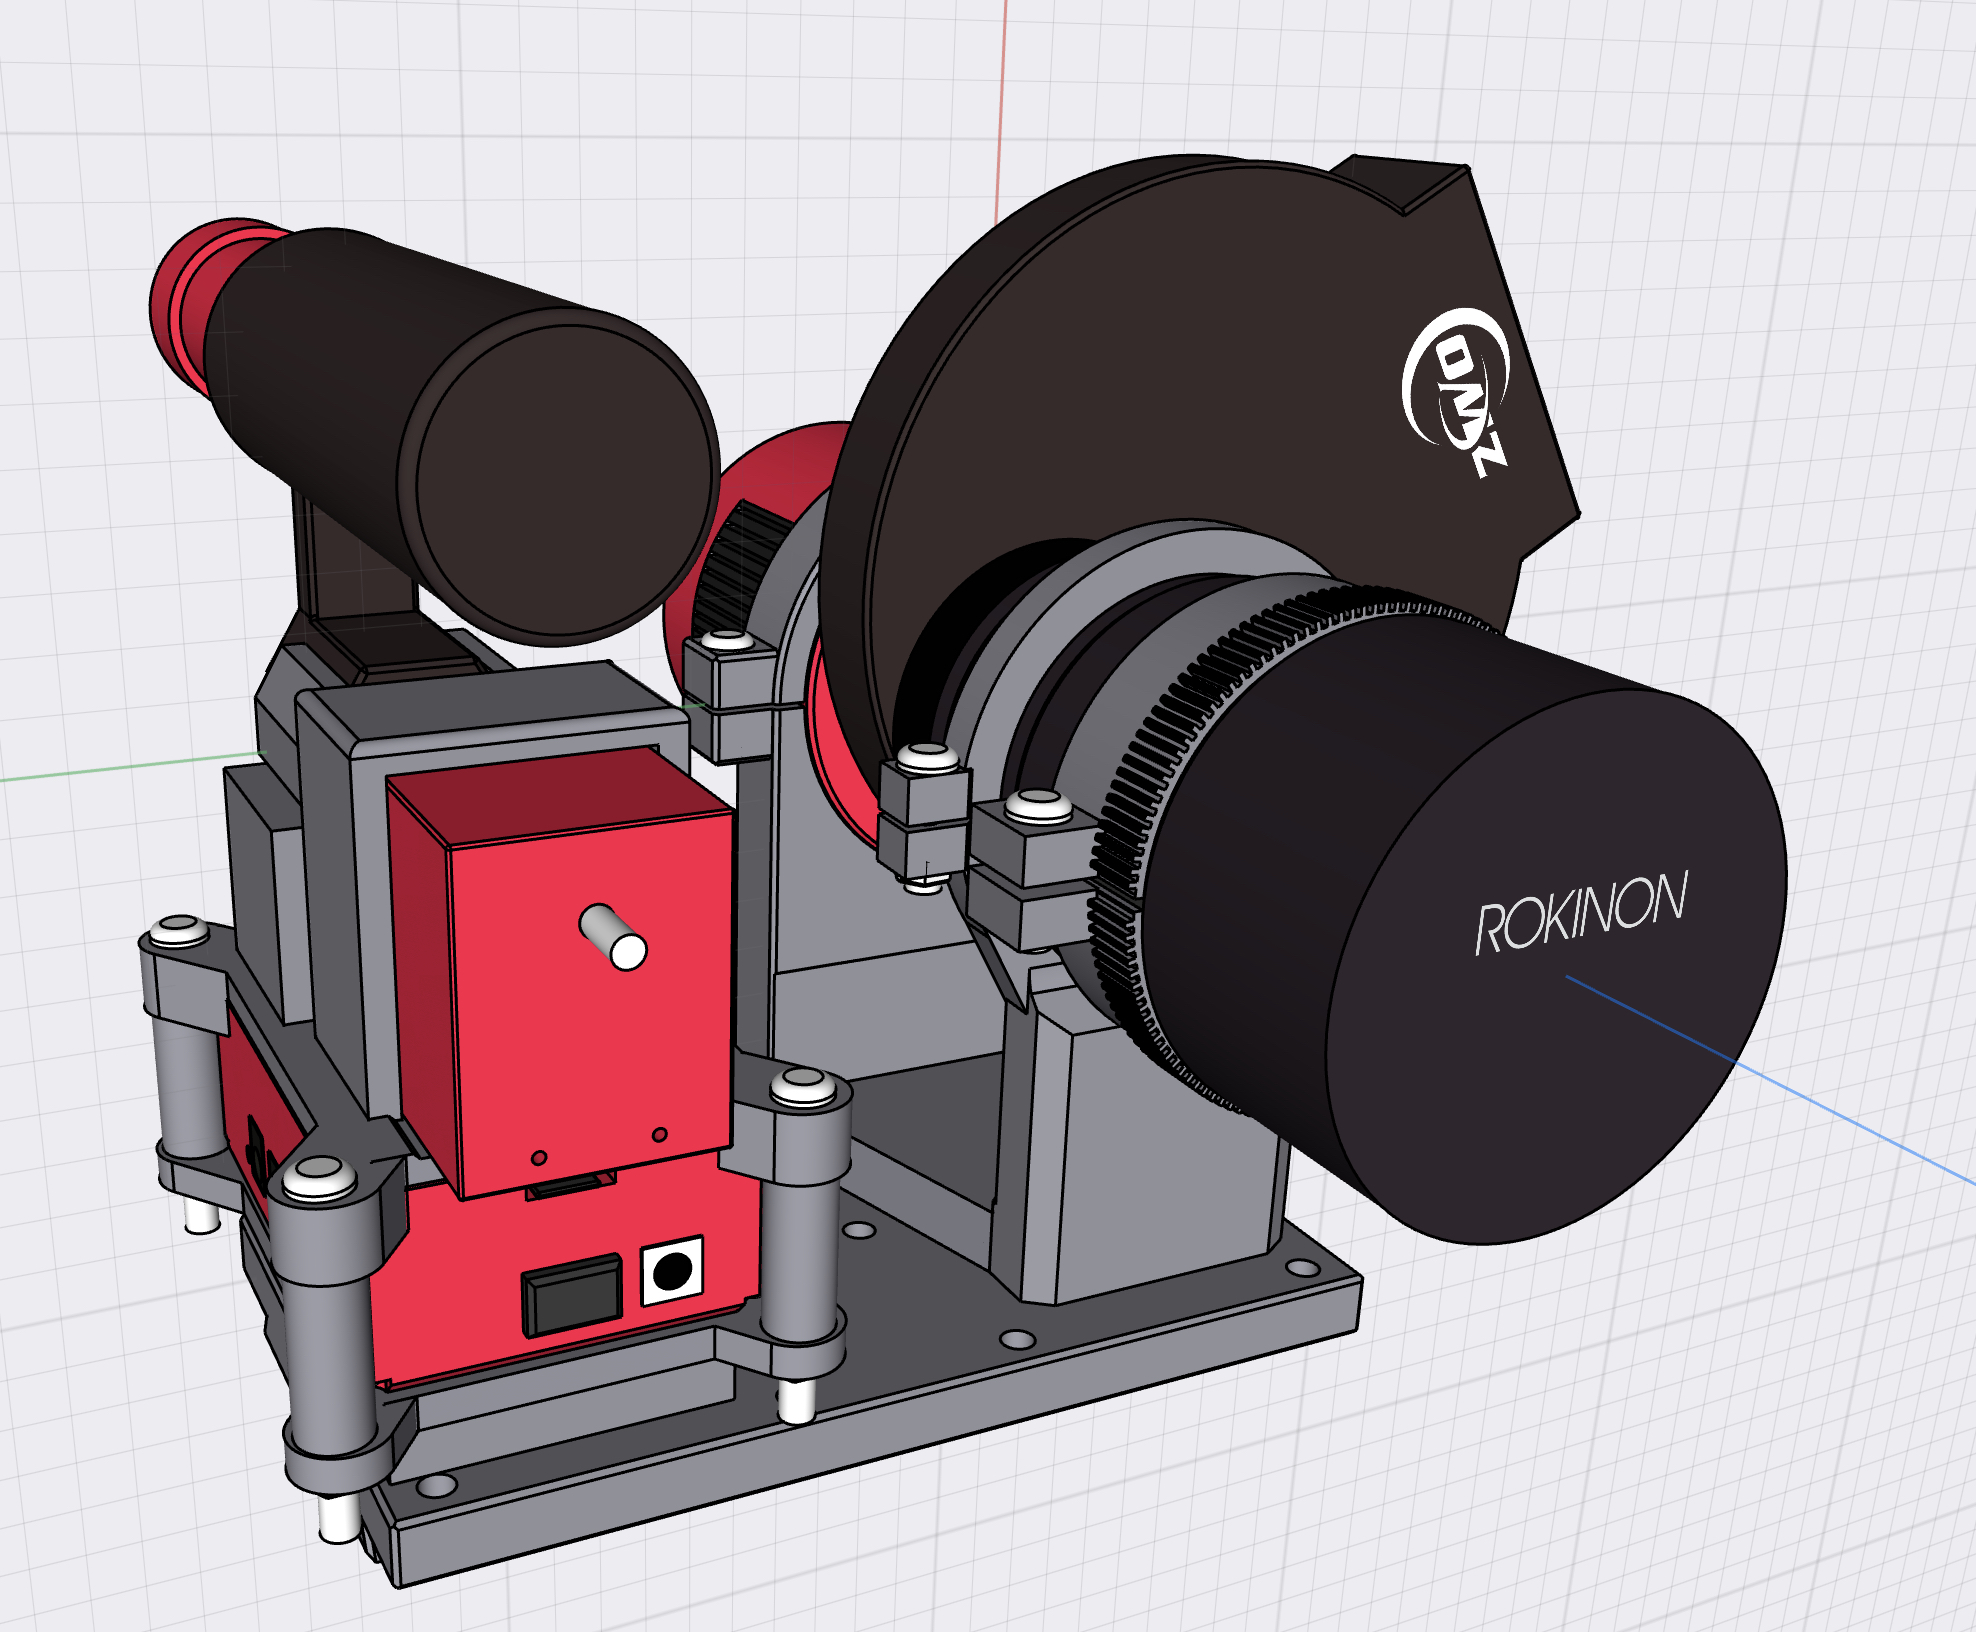Select the screw head on the standoff right of the power jack
This screenshot has height=1632, width=1976.
(802, 1086)
